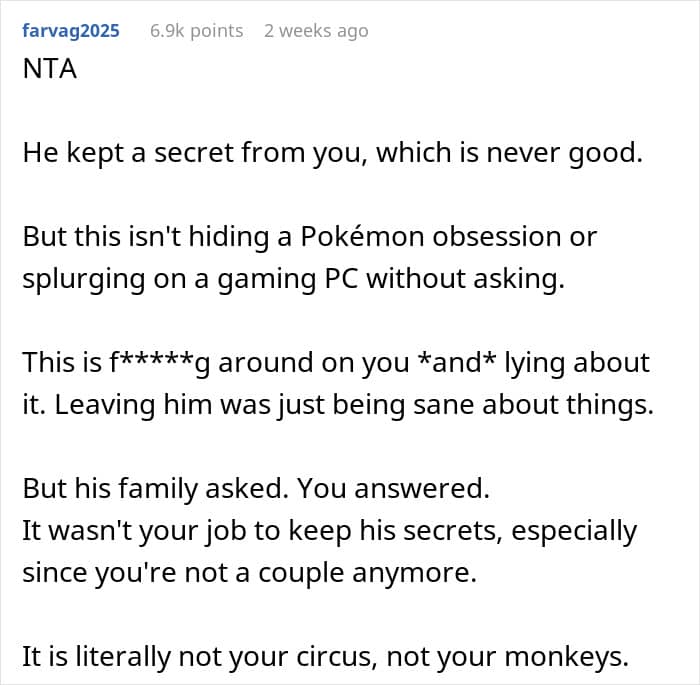Click the 6.9k points score

pyautogui.click(x=196, y=31)
